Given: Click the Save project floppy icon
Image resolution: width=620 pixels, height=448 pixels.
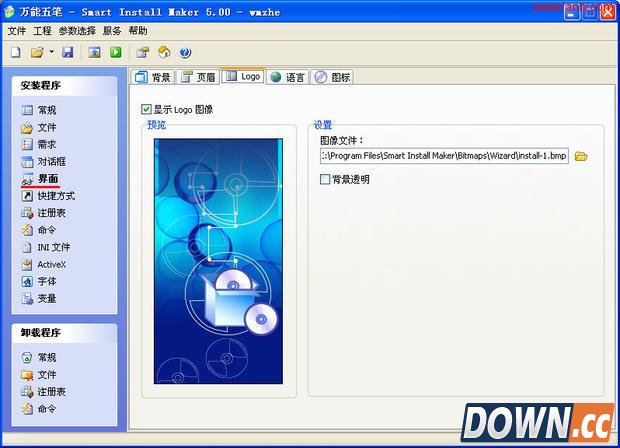Looking at the screenshot, I should coord(68,52).
